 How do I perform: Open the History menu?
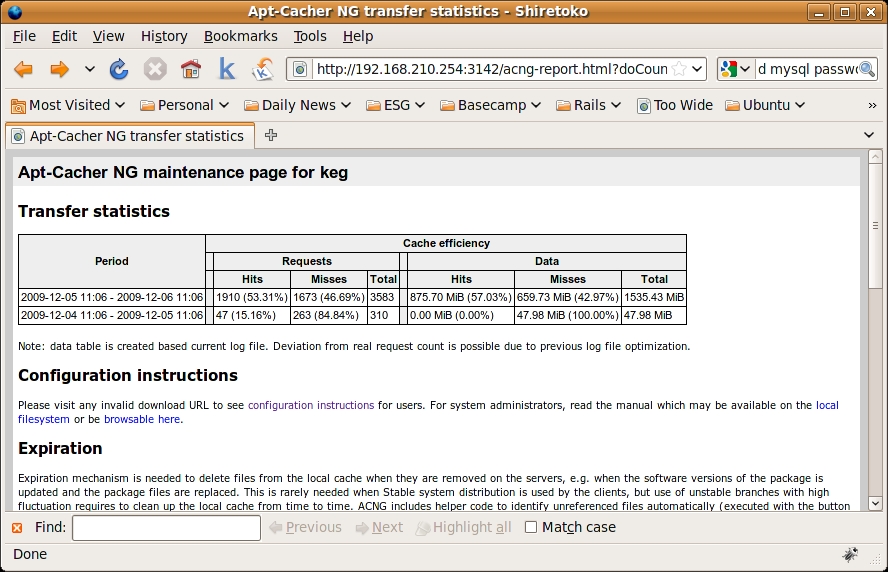(x=164, y=36)
